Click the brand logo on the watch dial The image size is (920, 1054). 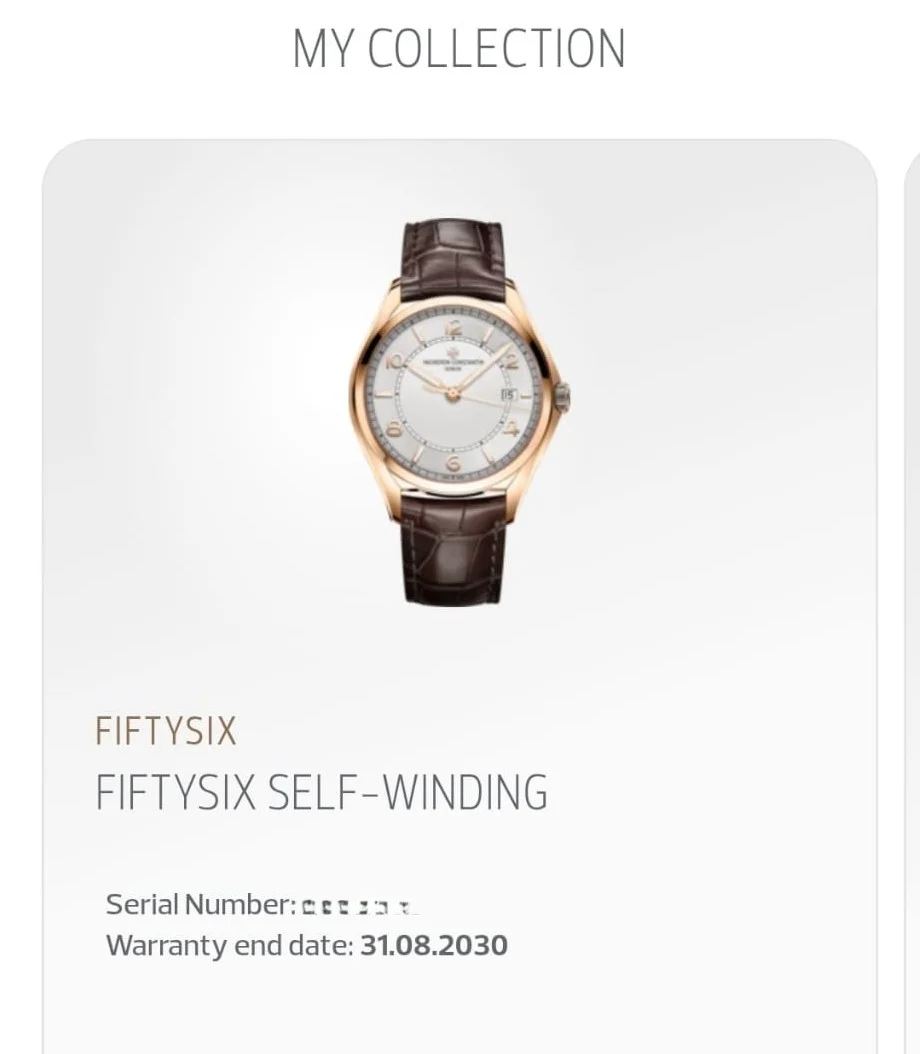click(x=453, y=354)
